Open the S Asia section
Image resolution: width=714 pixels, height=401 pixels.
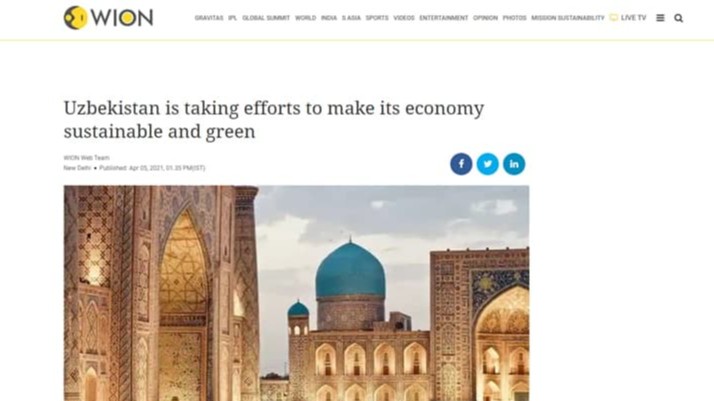(x=351, y=18)
